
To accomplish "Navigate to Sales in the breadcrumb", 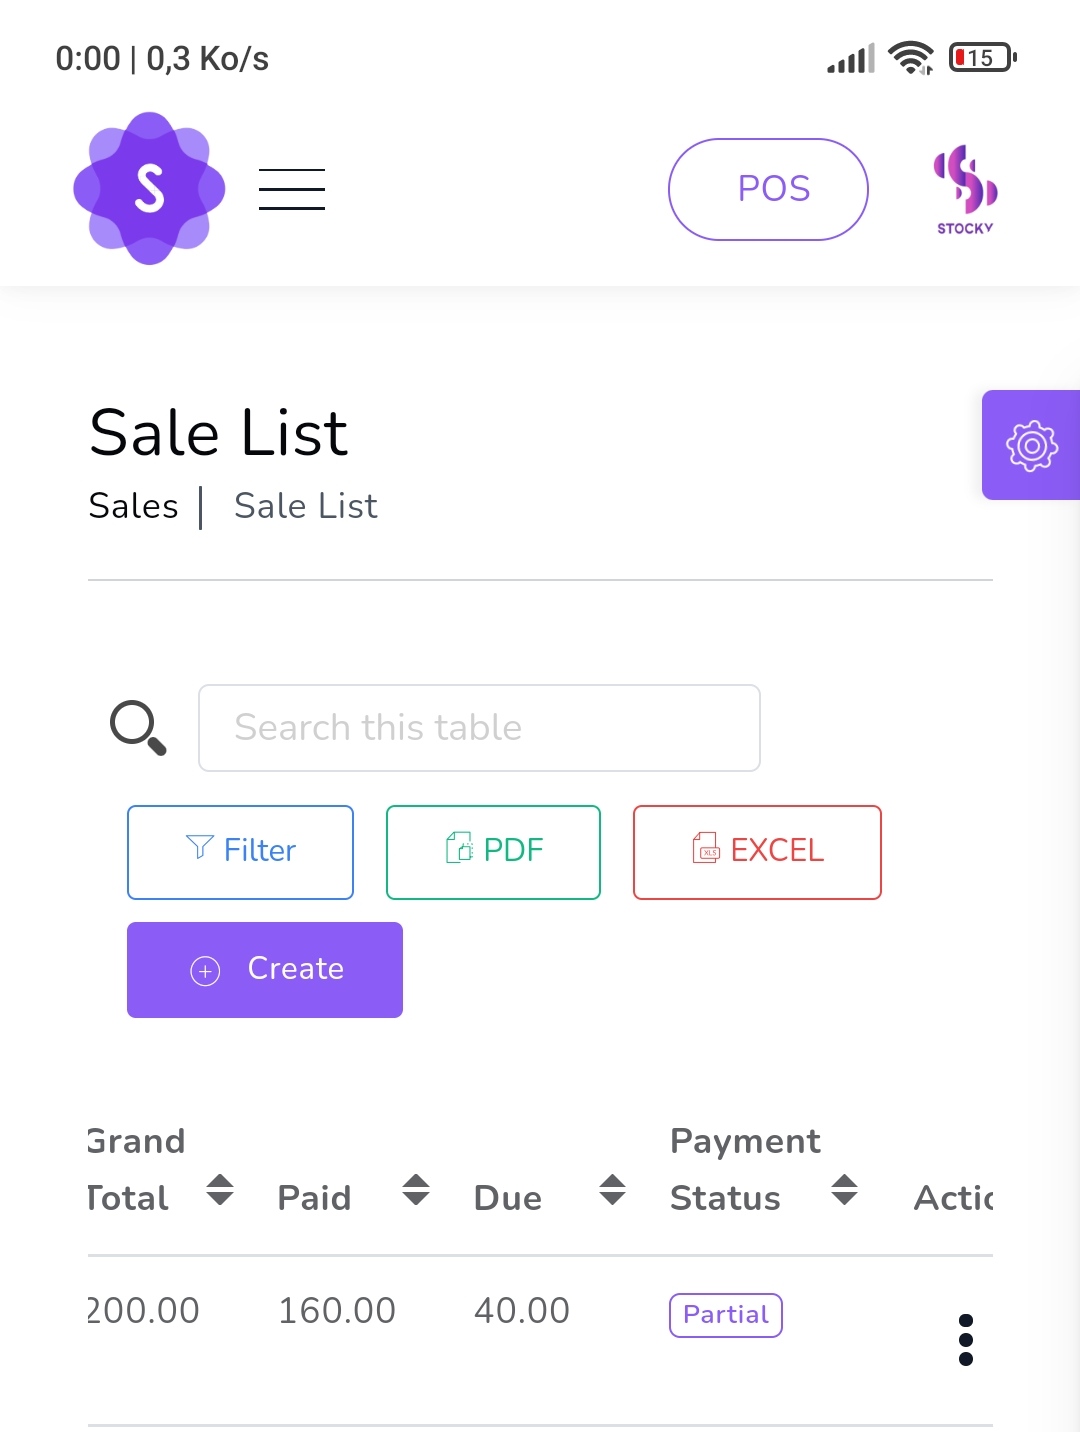I will (x=132, y=506).
